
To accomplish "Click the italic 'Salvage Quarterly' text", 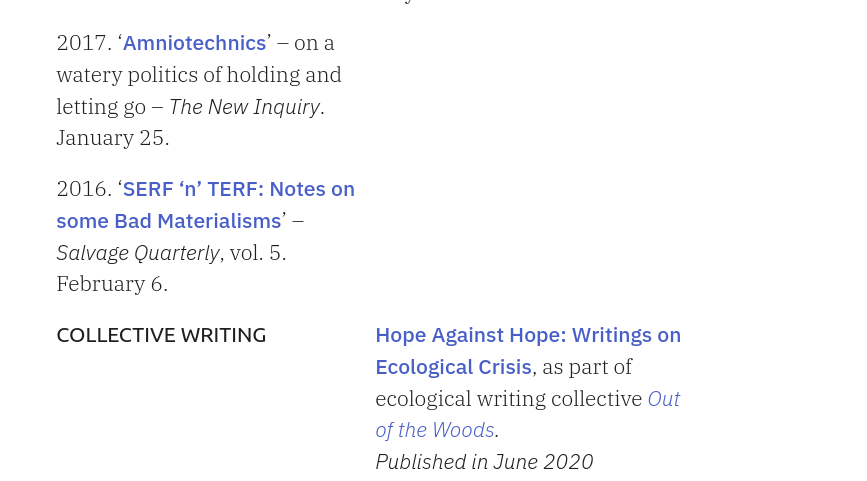I will tap(138, 253).
